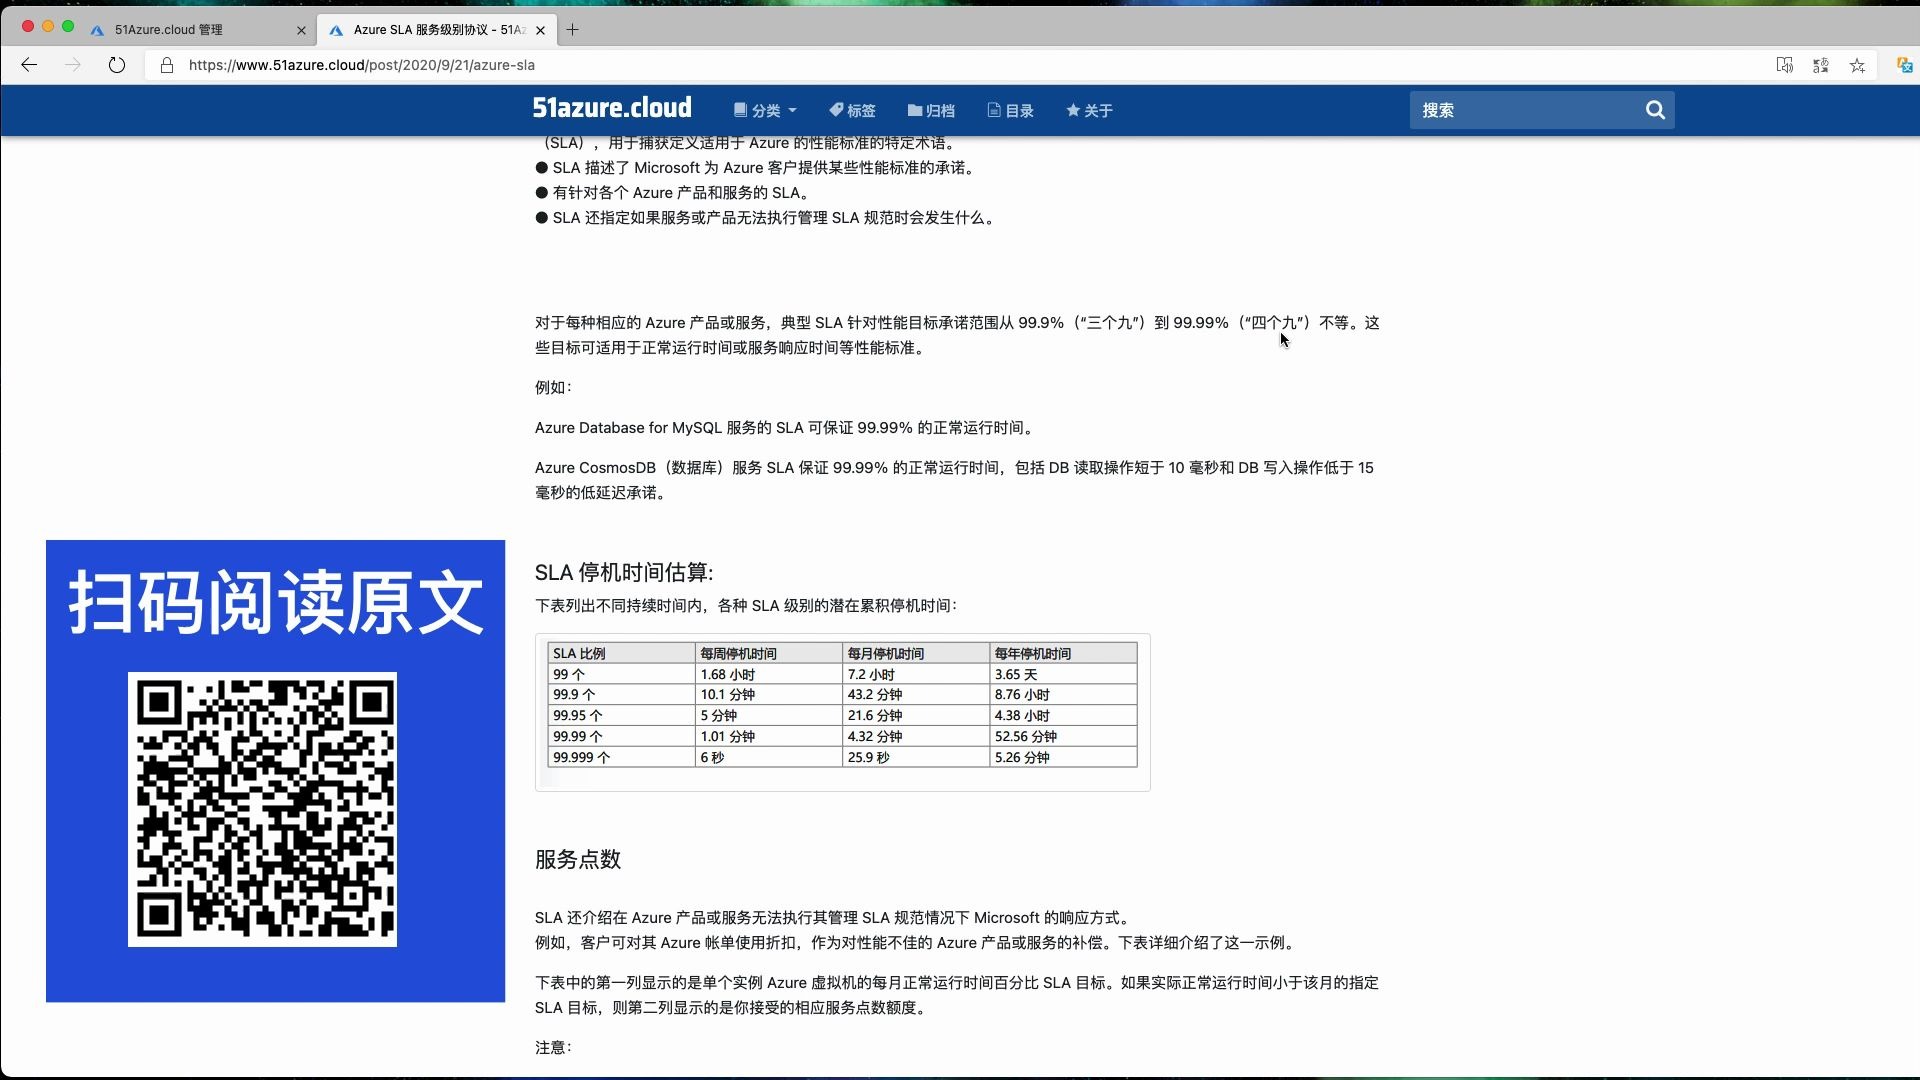Click the browser forward arrow
1920x1080 pixels.
point(72,65)
